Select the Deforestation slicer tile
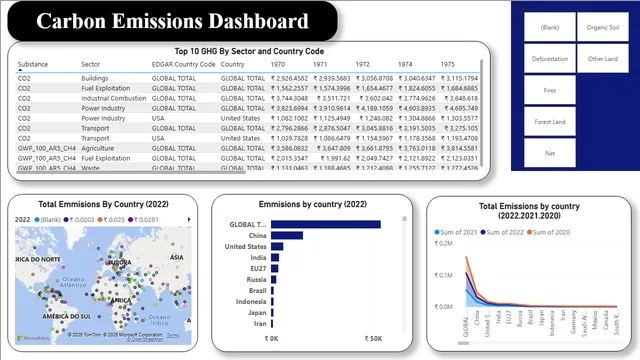 [x=549, y=58]
